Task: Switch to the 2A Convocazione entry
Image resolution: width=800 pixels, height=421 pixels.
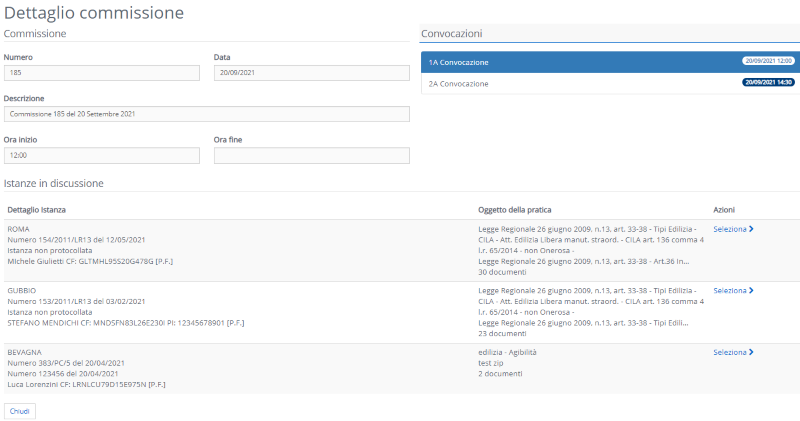Action: [x=459, y=84]
